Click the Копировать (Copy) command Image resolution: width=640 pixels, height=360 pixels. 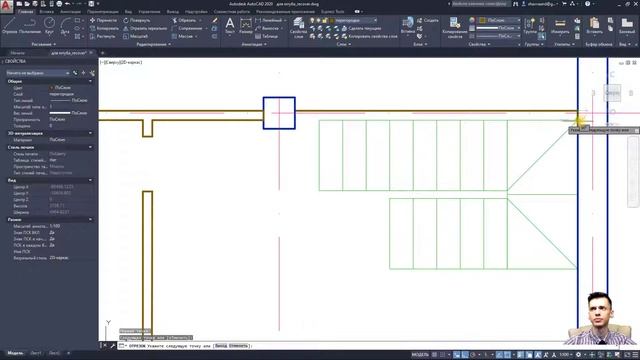point(104,28)
